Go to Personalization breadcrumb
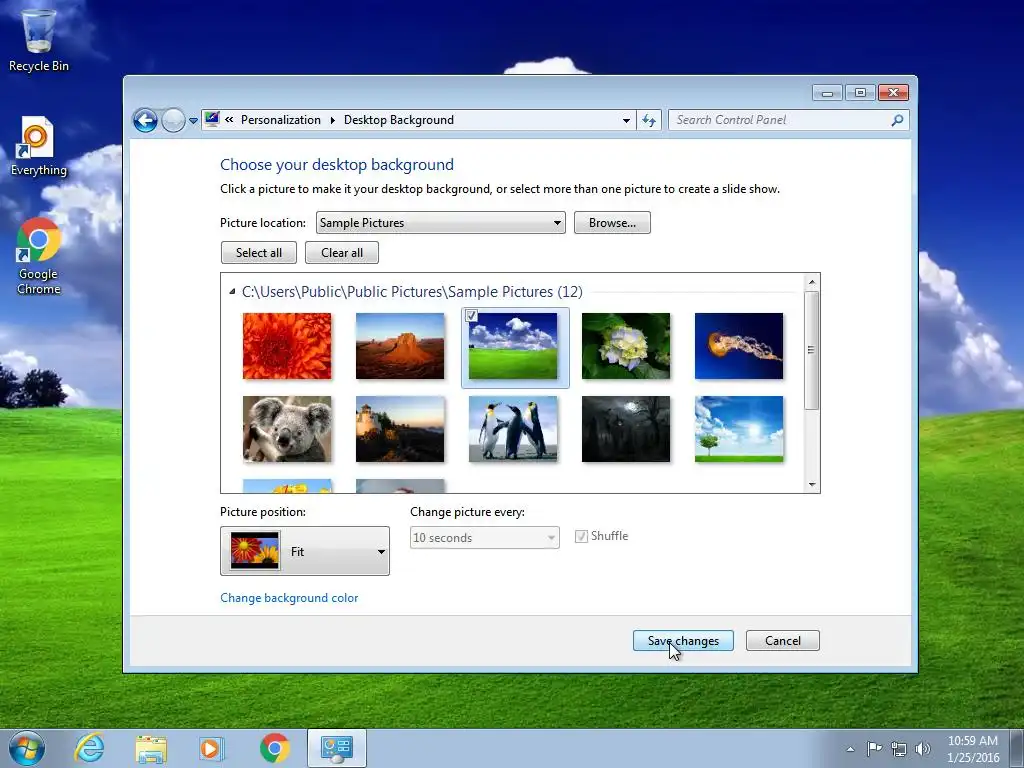The image size is (1024, 768). 281,120
